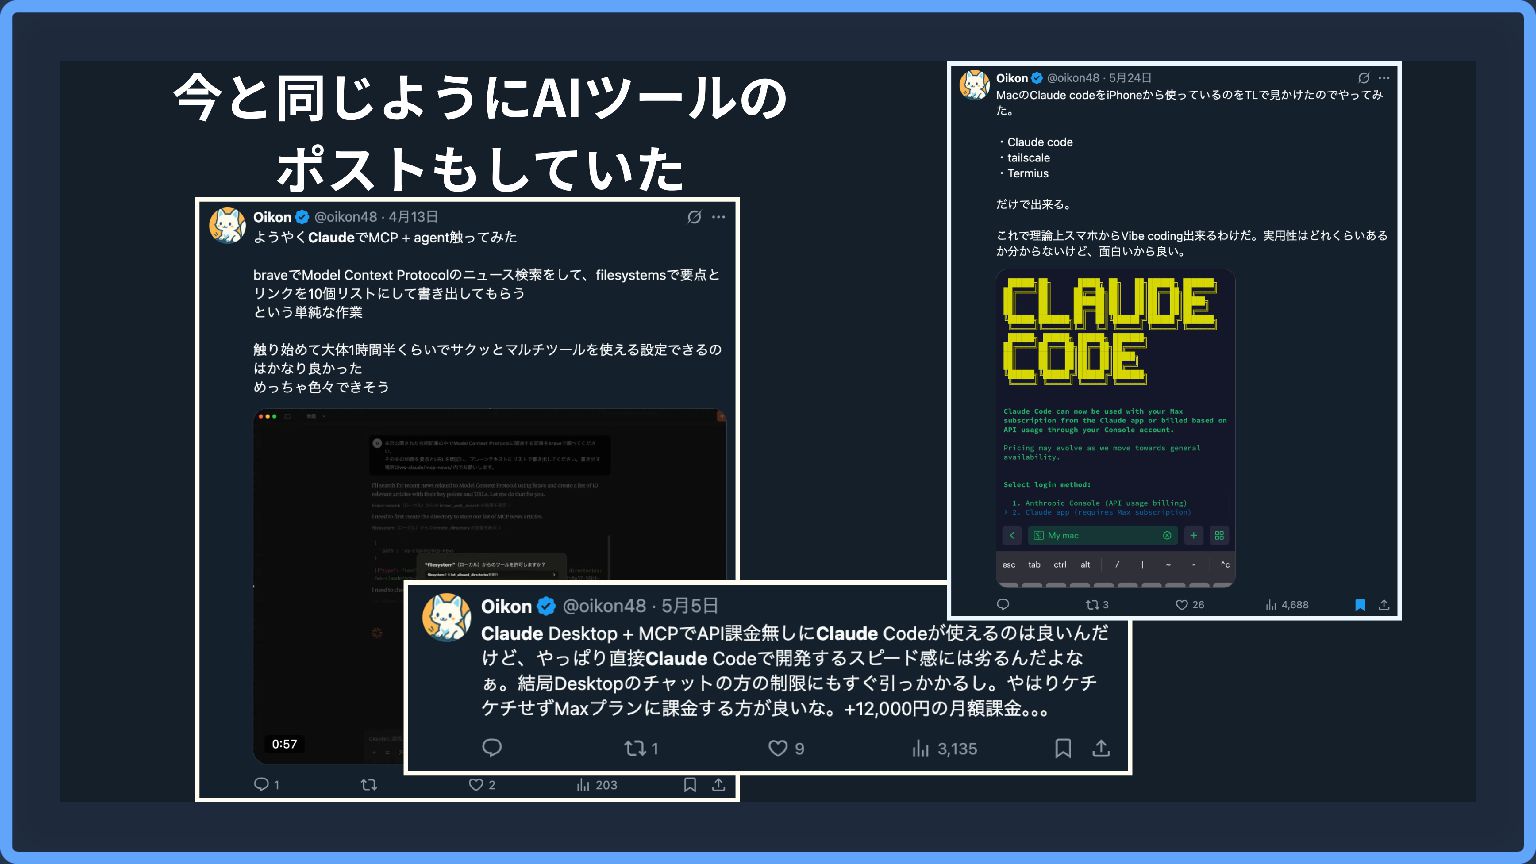The height and width of the screenshot is (864, 1536).
Task: Click the 'Termius' bullet text in 5月24日 post
Action: pyautogui.click(x=1028, y=173)
